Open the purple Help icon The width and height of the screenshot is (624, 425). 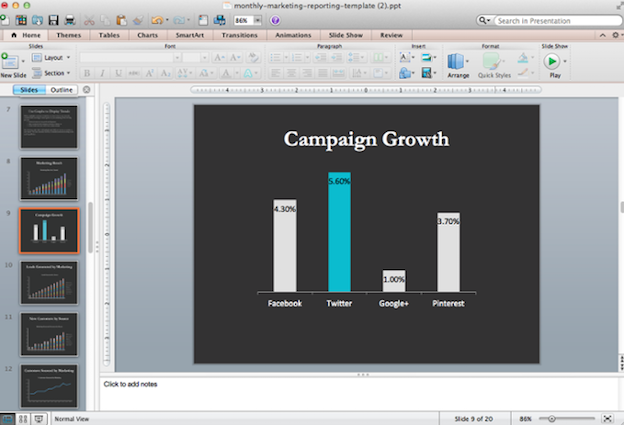click(x=274, y=20)
